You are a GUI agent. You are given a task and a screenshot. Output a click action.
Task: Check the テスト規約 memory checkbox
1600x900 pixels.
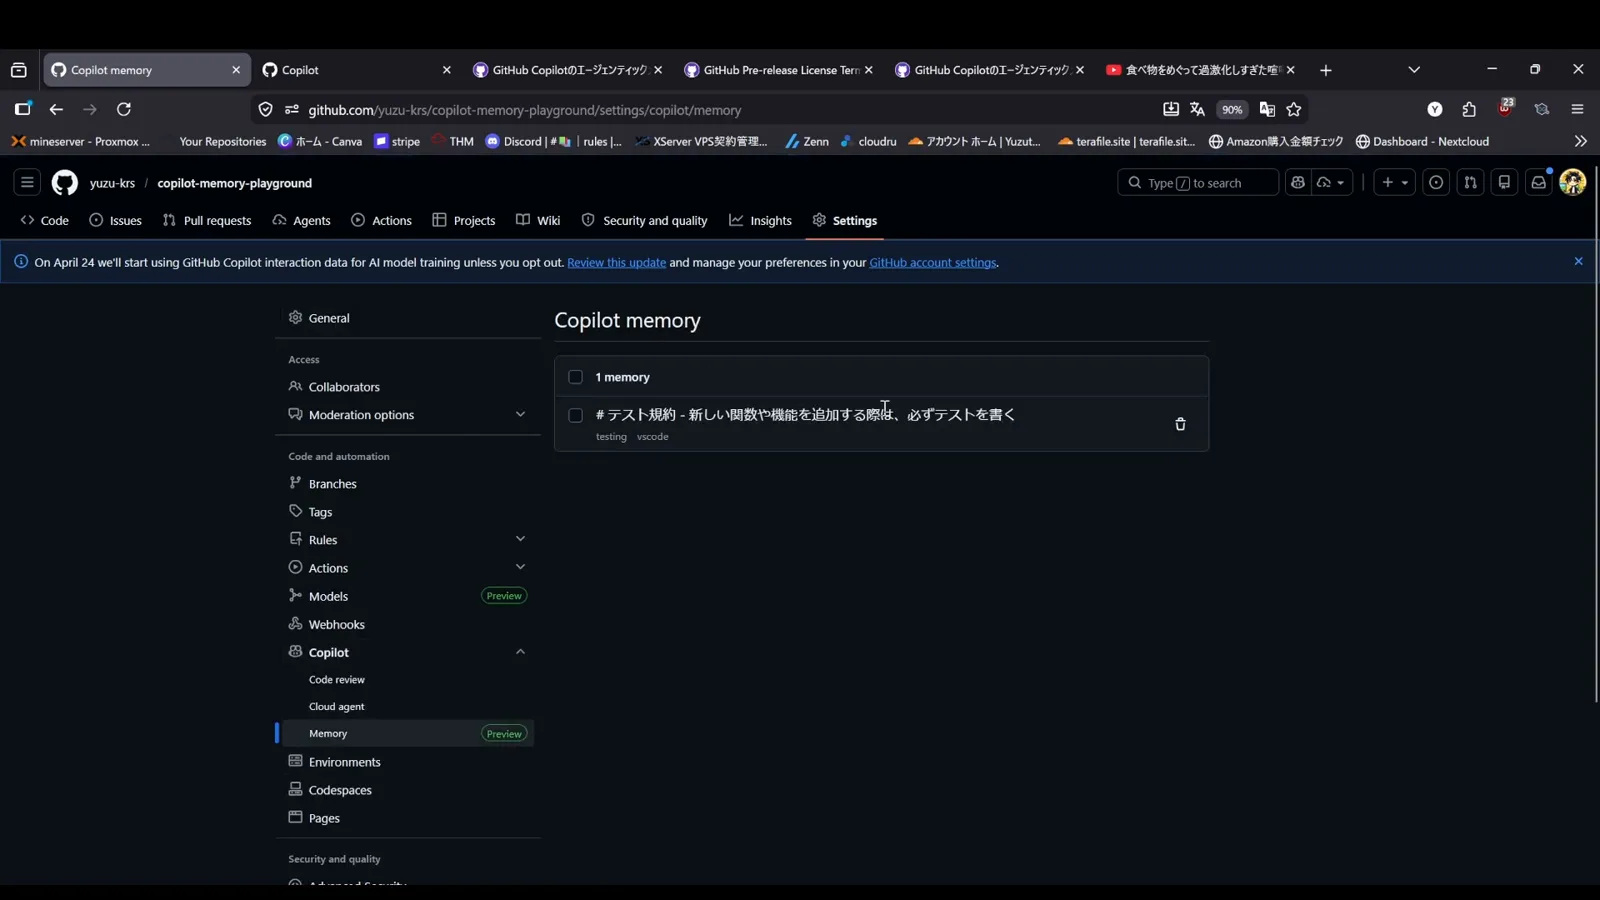click(575, 415)
